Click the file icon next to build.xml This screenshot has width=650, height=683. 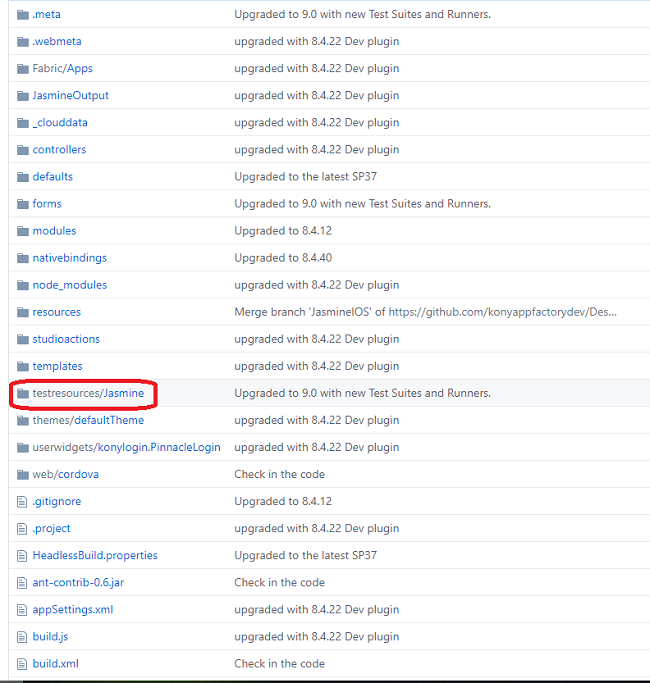pyautogui.click(x=23, y=663)
